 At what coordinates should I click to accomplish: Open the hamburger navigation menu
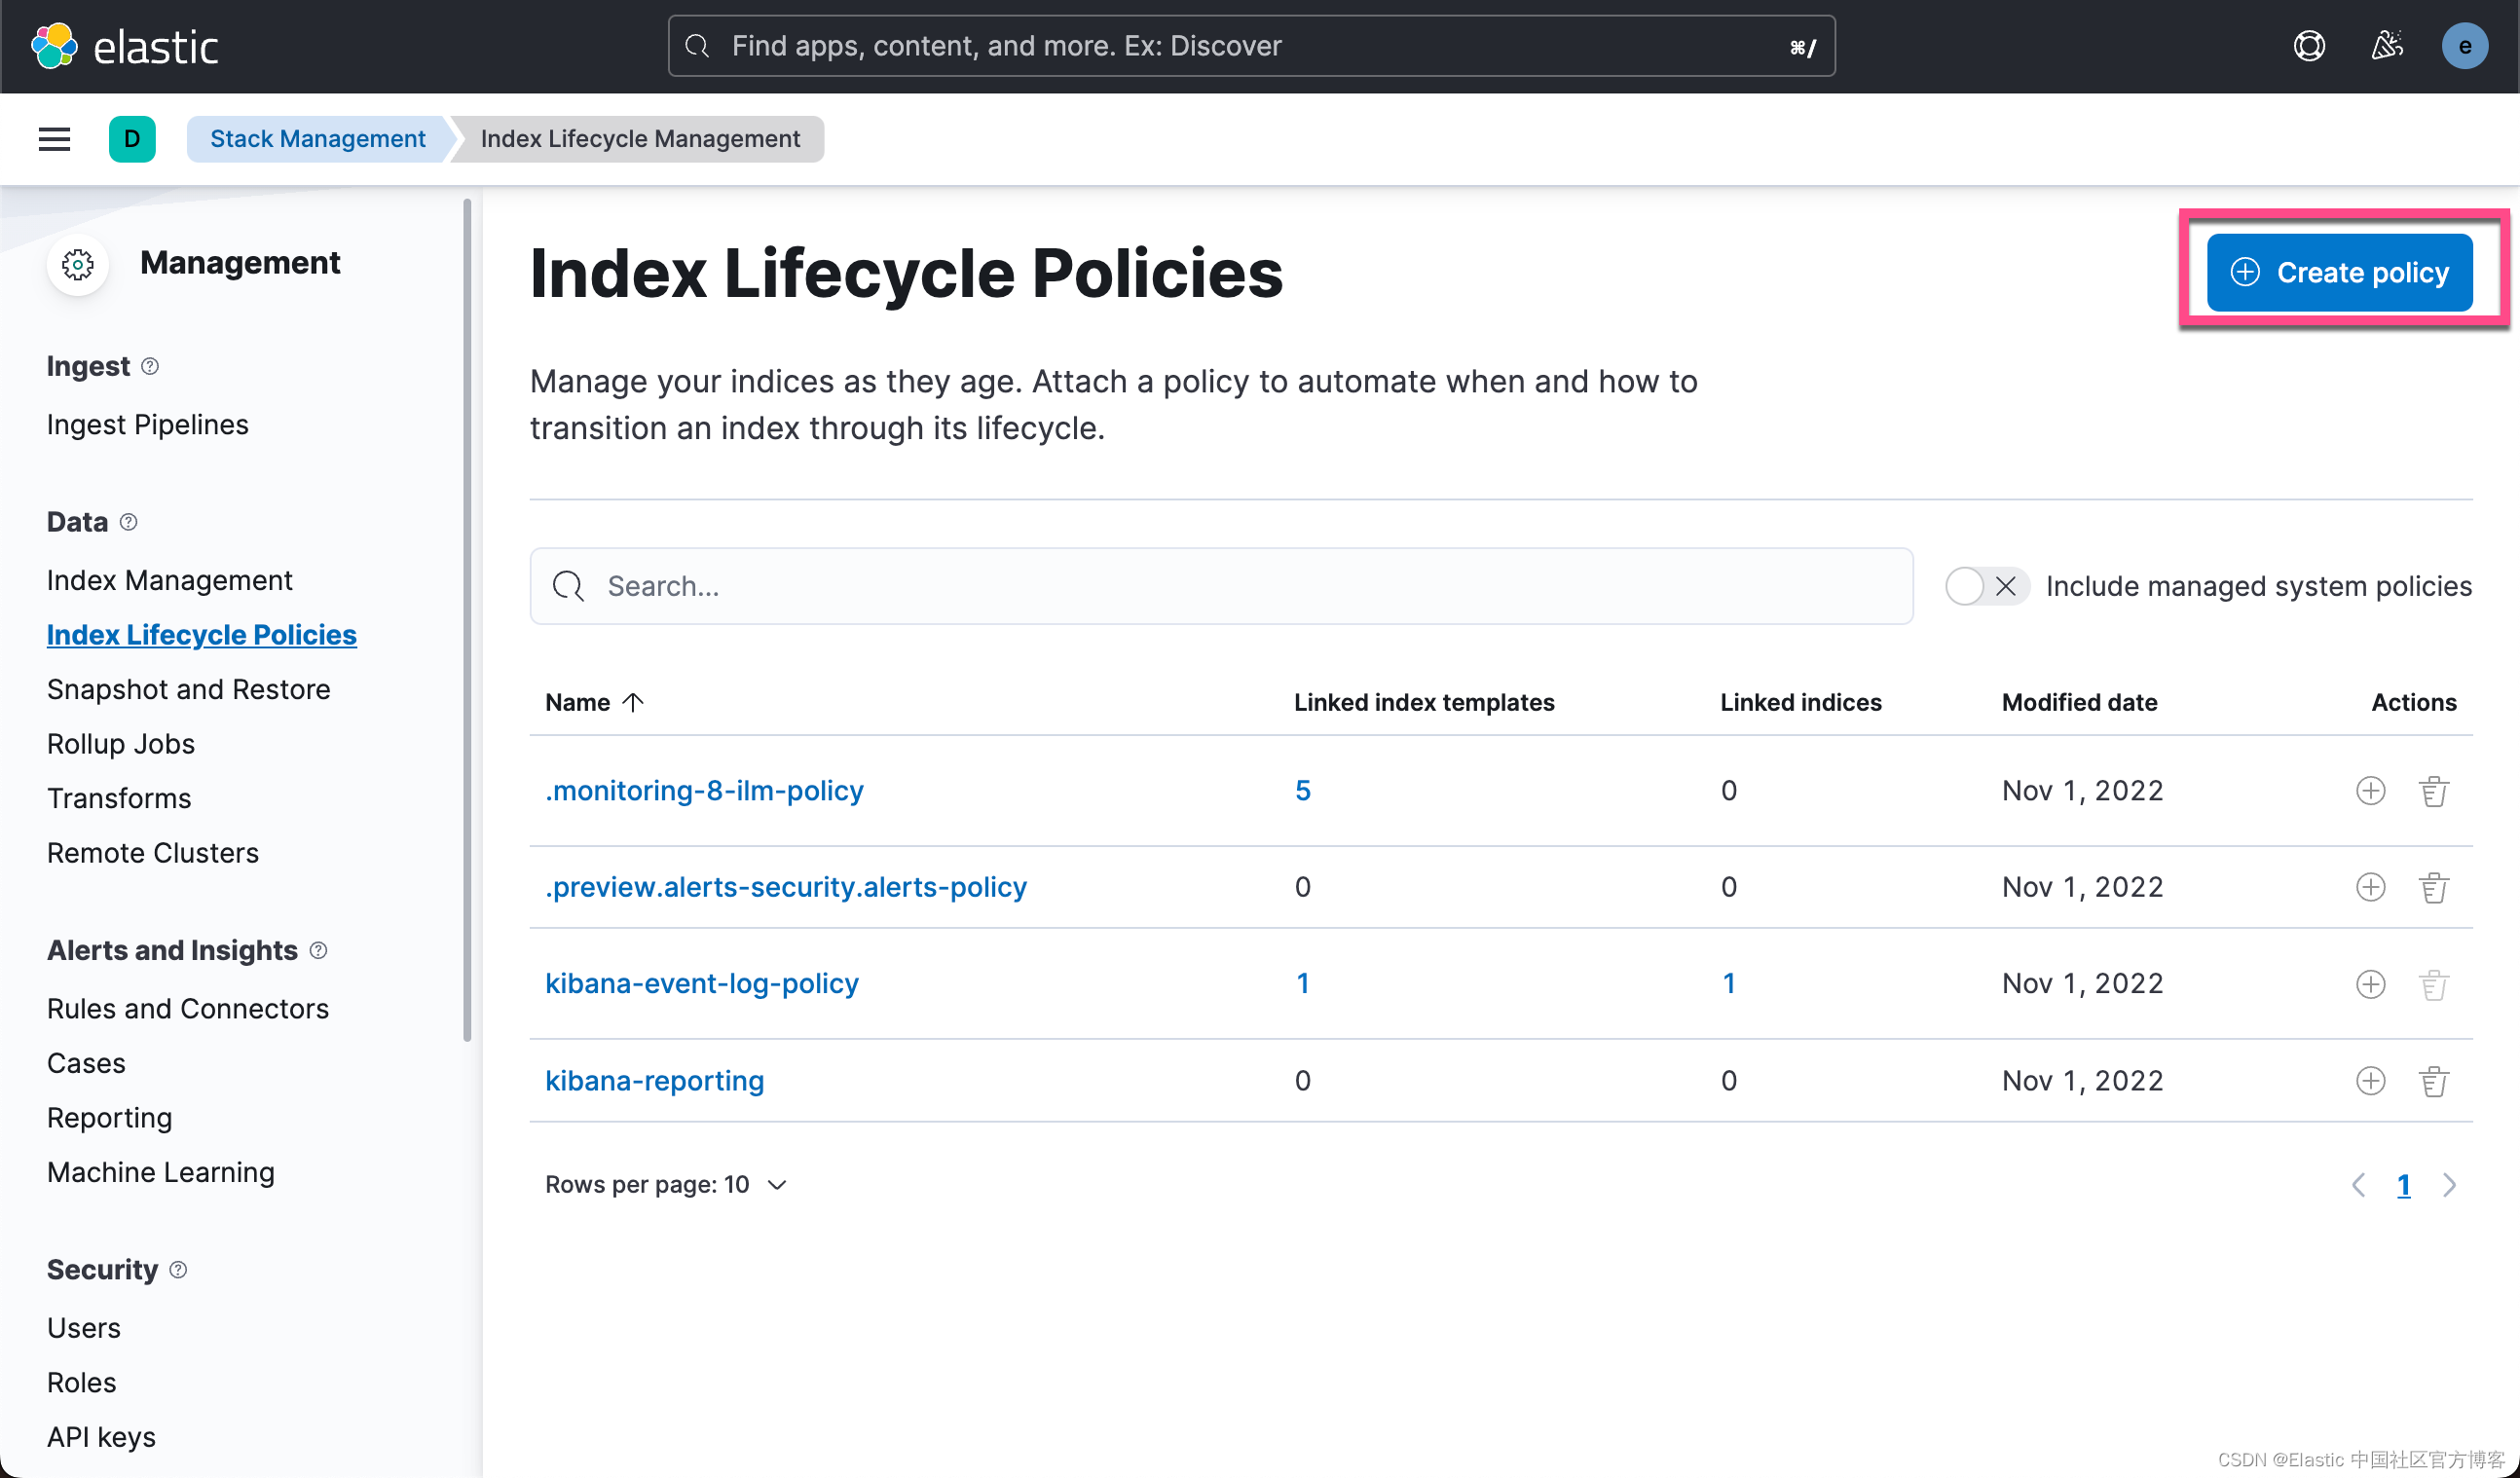[x=54, y=139]
